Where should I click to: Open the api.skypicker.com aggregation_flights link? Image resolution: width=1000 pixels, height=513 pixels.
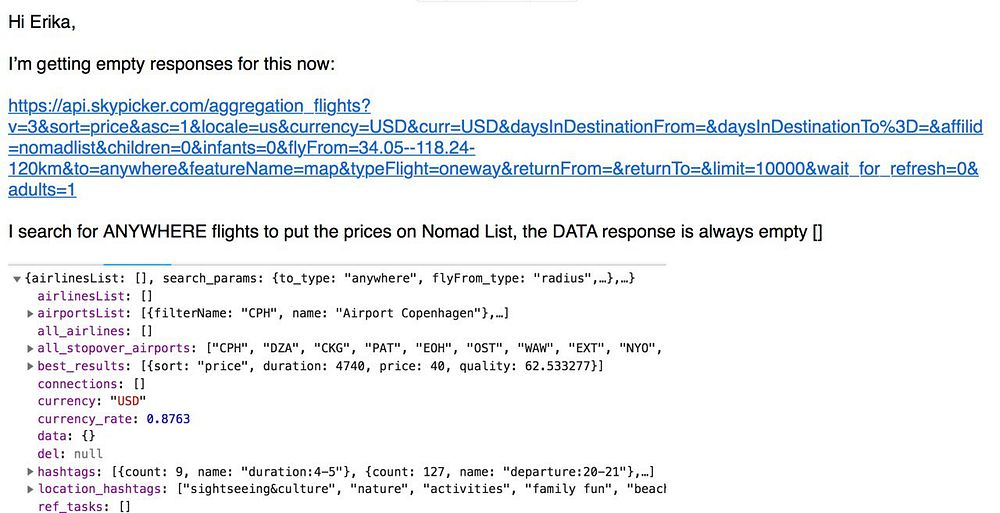pos(495,147)
